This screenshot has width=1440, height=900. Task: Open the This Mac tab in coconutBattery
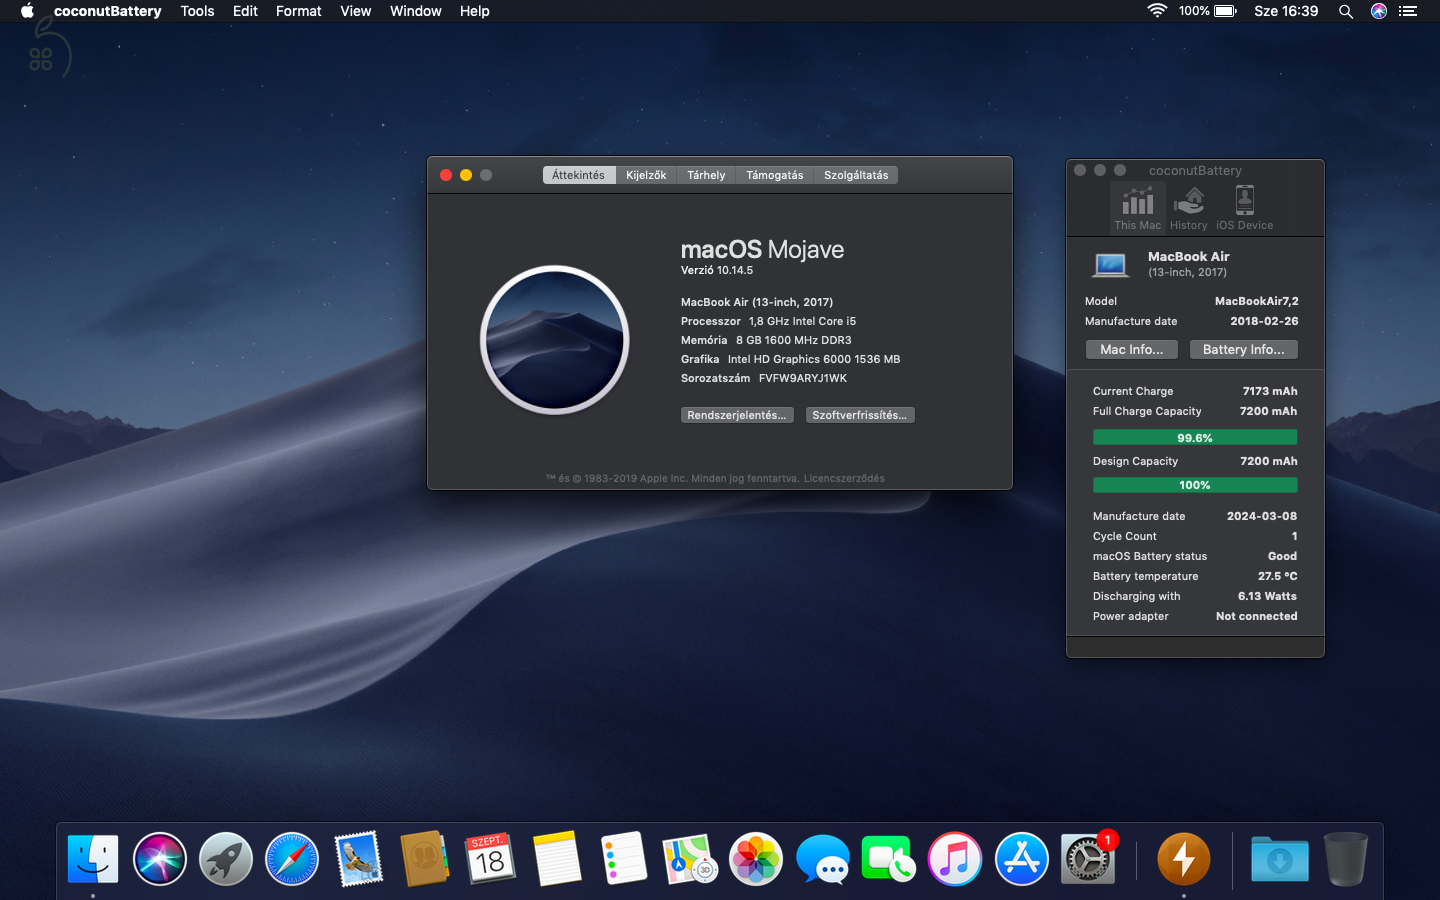[1138, 208]
